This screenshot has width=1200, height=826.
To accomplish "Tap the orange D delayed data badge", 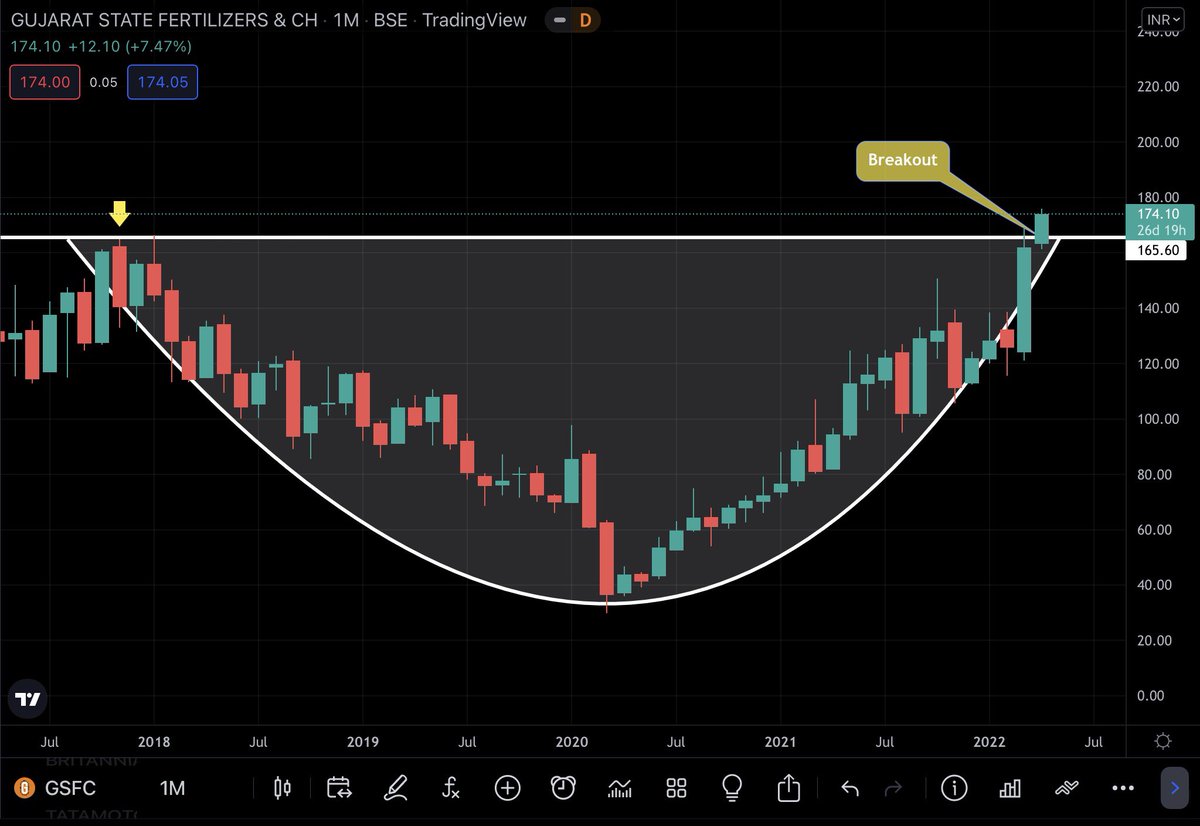I will pyautogui.click(x=585, y=20).
